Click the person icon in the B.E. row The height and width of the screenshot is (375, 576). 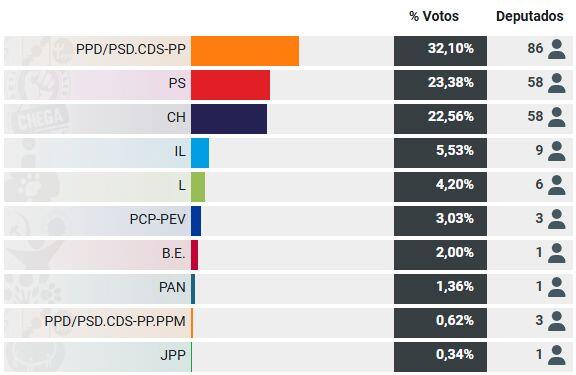(x=557, y=253)
